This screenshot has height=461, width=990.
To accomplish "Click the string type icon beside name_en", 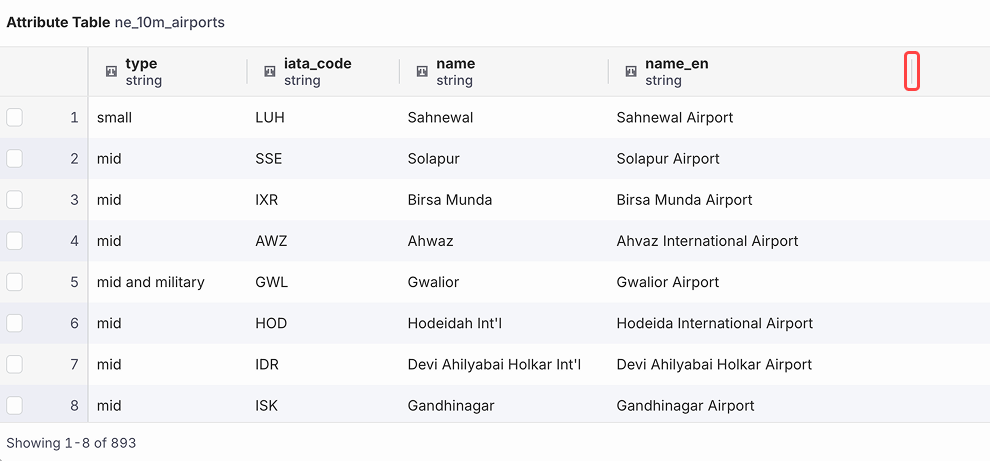I will coord(631,71).
